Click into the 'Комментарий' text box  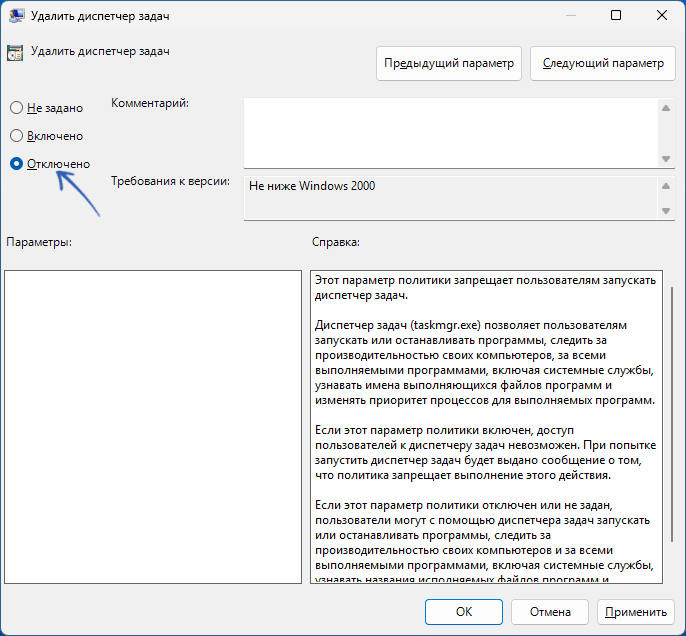click(451, 133)
